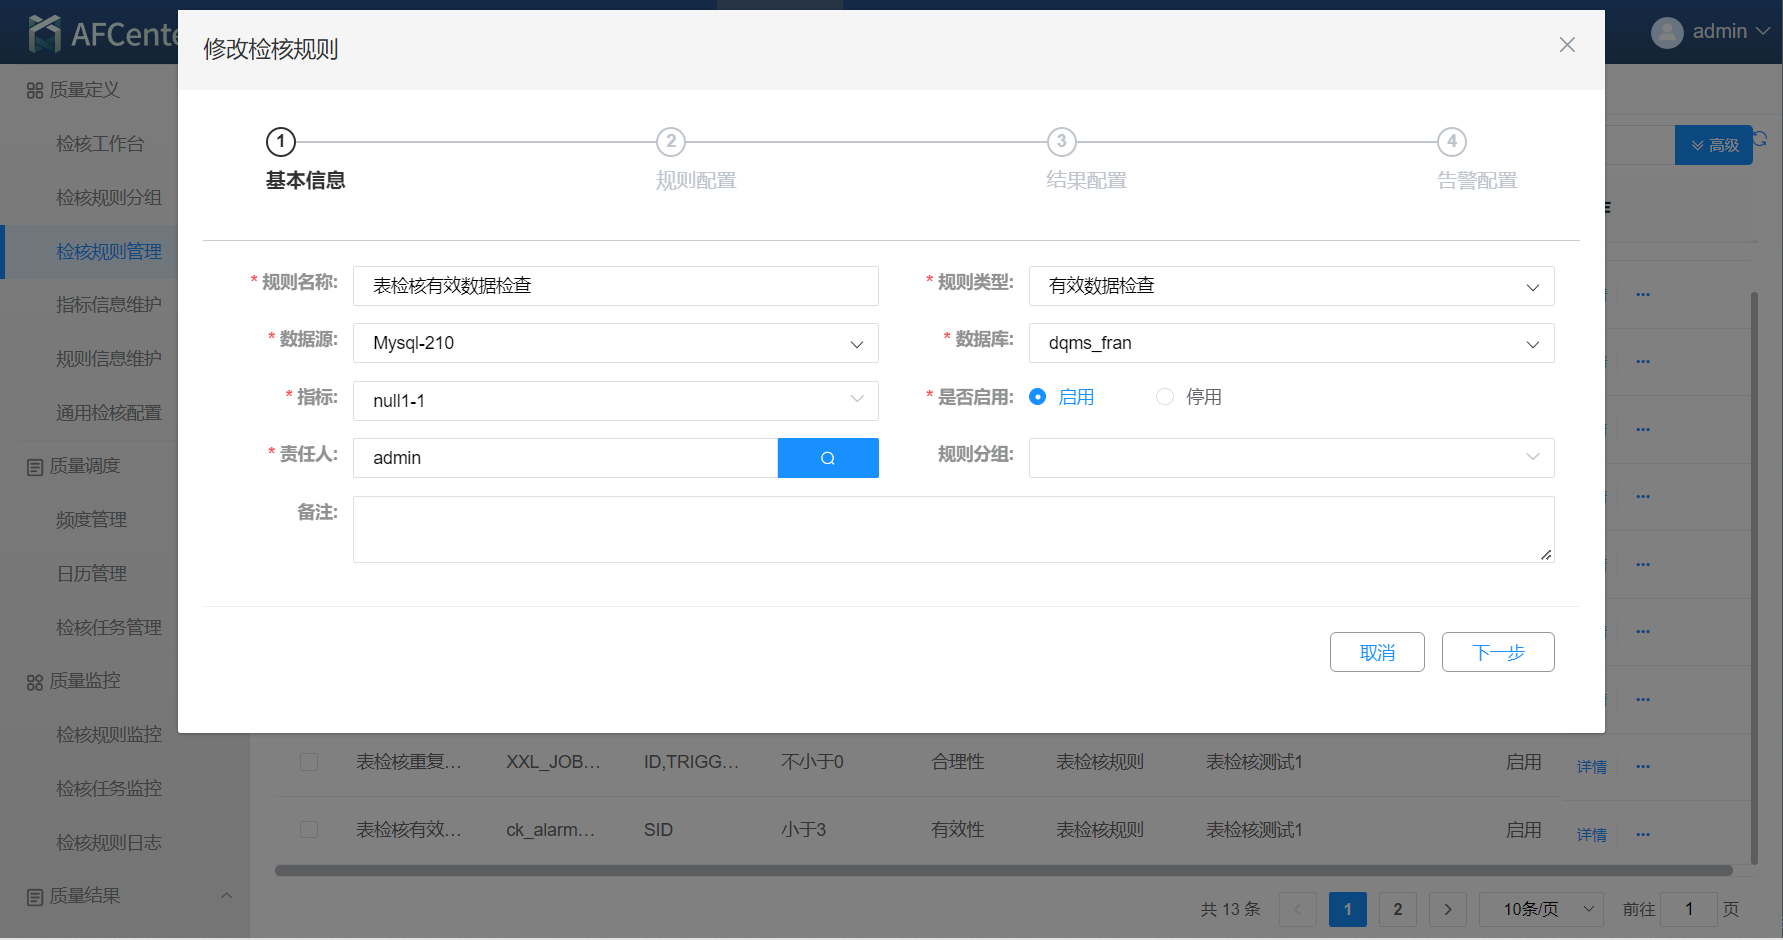1783x940 pixels.
Task: Select the 停用 radio button
Action: coord(1164,397)
